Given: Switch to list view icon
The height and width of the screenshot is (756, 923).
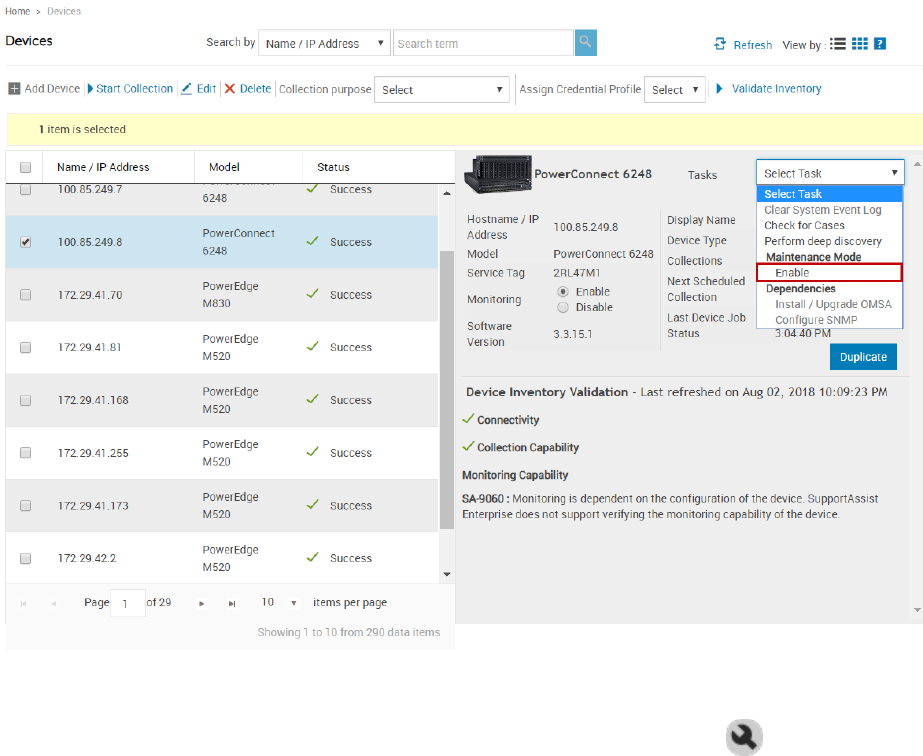Looking at the screenshot, I should pos(838,44).
